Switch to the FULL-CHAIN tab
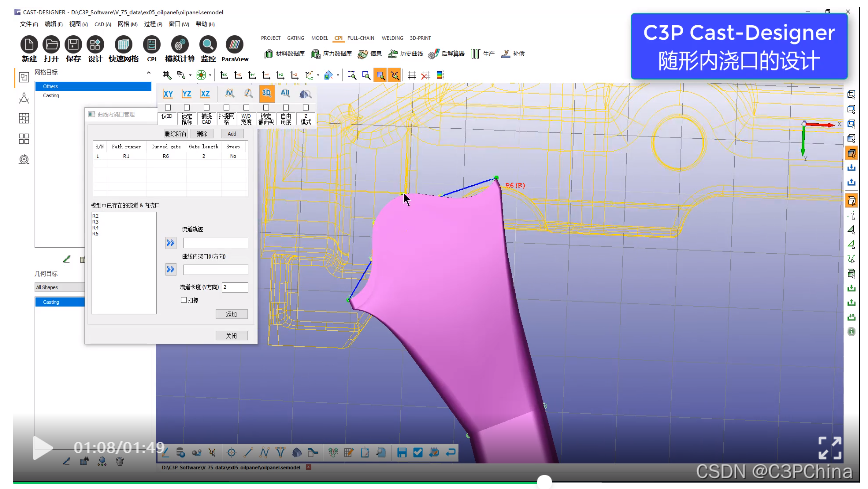This screenshot has height=489, width=868. coord(360,38)
